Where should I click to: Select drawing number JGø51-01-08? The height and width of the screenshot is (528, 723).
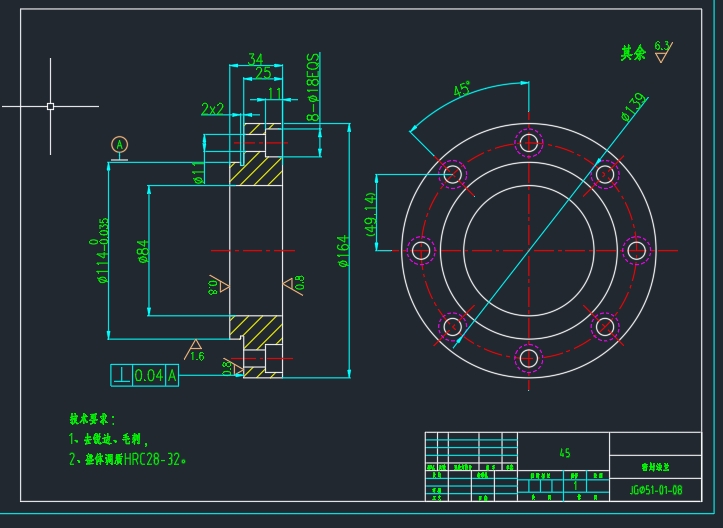(656, 490)
